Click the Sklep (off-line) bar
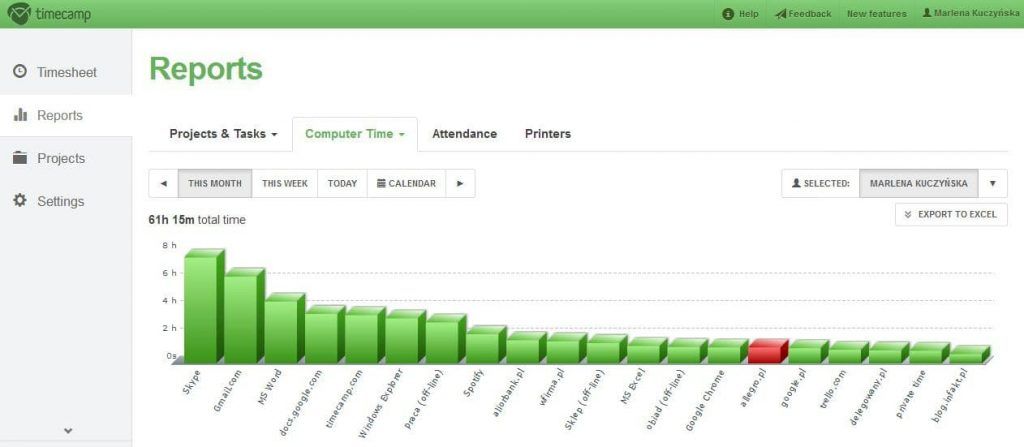Image resolution: width=1024 pixels, height=447 pixels. pos(607,349)
